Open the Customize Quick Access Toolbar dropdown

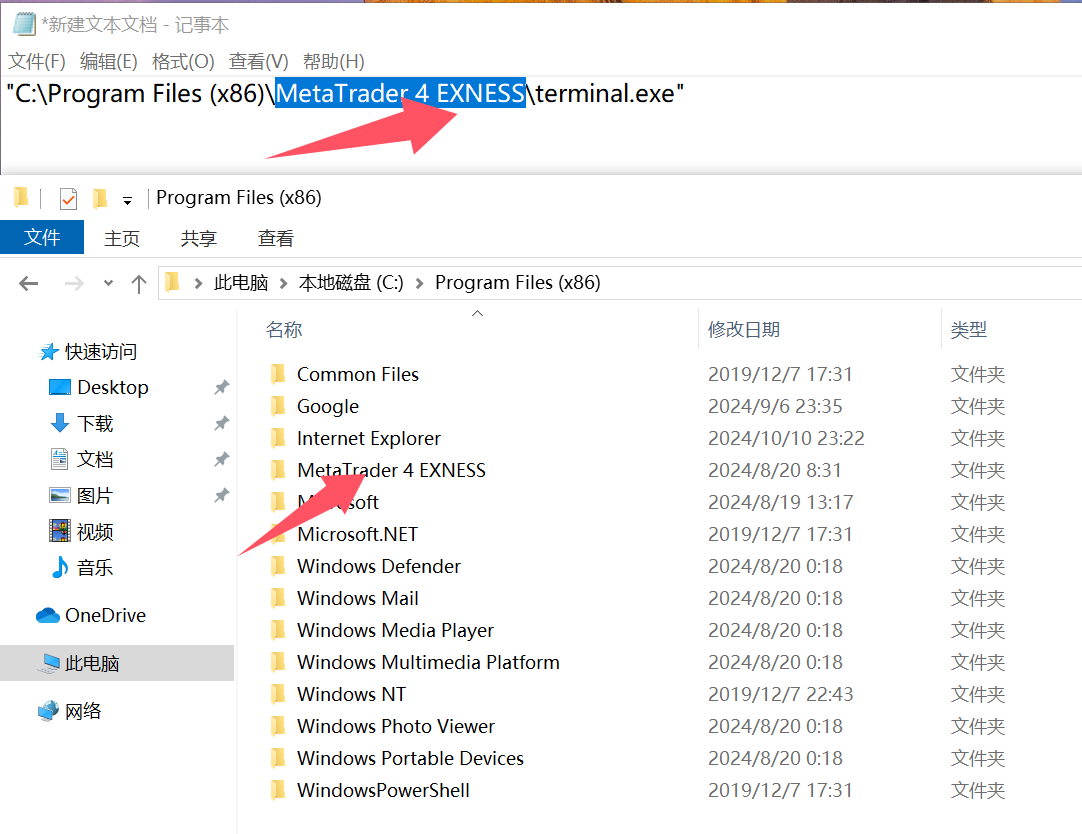point(127,201)
